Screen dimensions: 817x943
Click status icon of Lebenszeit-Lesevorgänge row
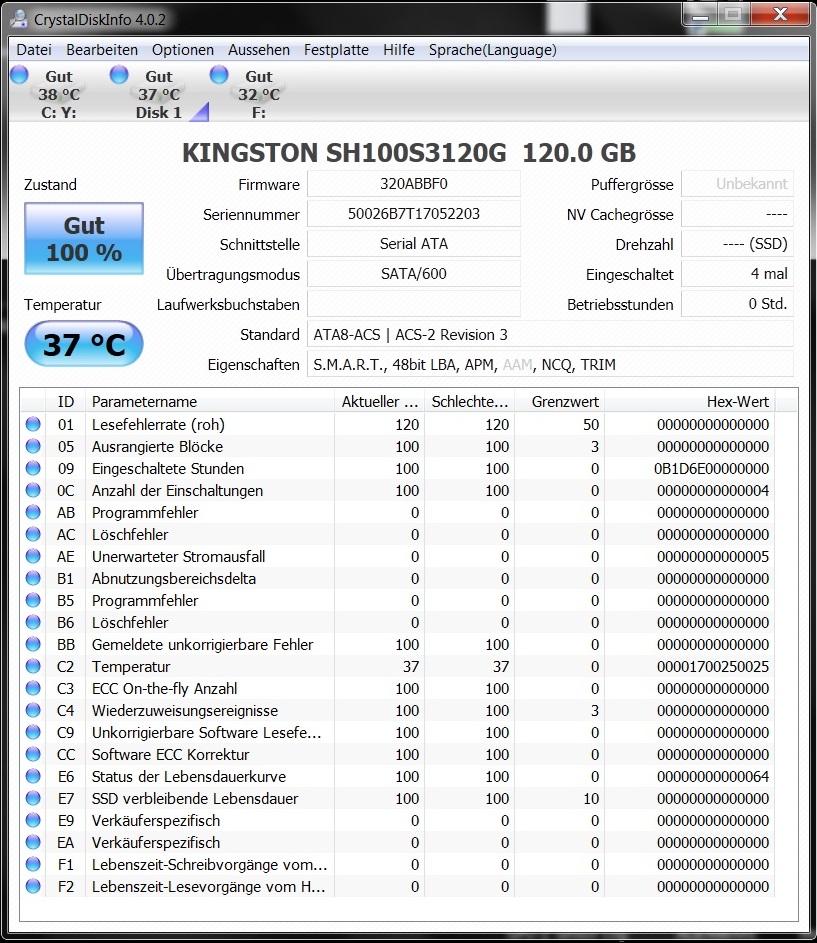tap(33, 886)
